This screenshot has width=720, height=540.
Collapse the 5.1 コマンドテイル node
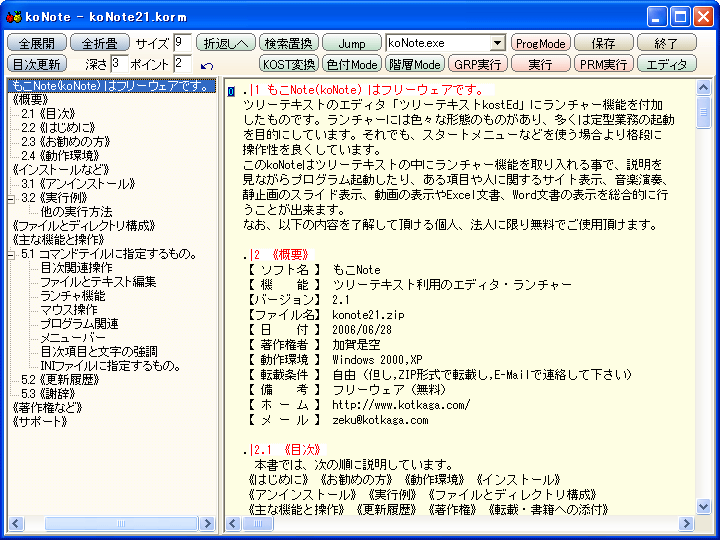pyautogui.click(x=11, y=255)
